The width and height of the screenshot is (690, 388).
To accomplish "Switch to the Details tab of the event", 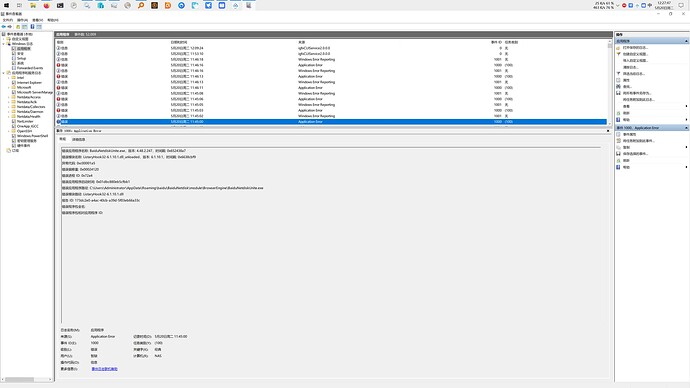I will [78, 139].
